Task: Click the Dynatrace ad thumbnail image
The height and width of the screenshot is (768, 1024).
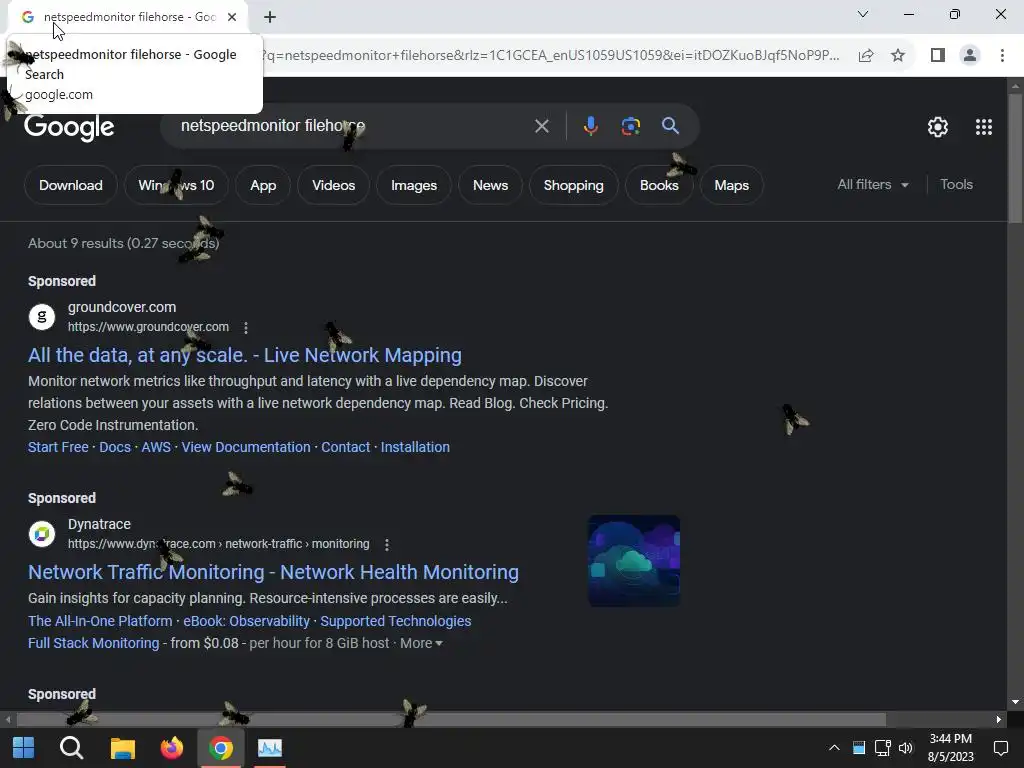Action: [634, 561]
